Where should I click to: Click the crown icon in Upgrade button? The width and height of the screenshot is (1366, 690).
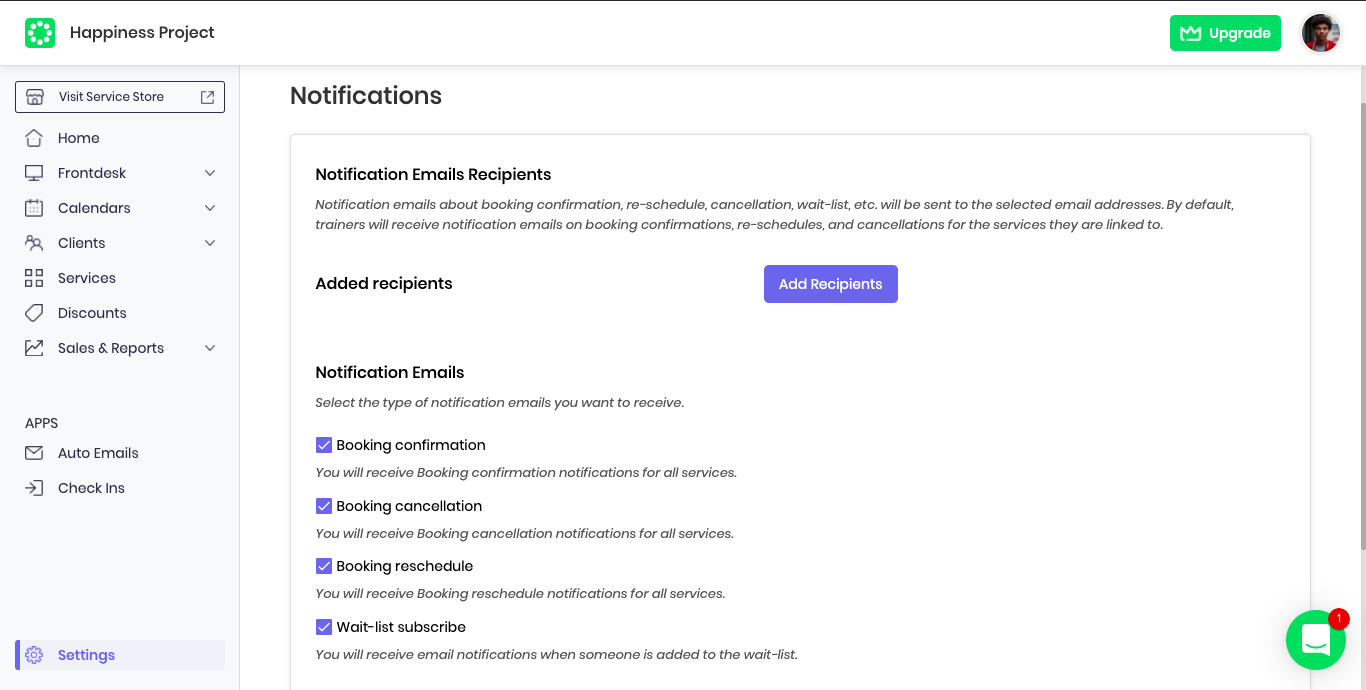(1190, 33)
